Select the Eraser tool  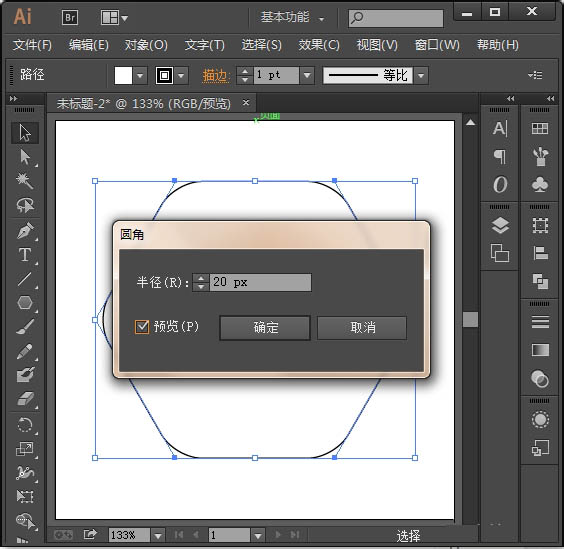tap(25, 399)
